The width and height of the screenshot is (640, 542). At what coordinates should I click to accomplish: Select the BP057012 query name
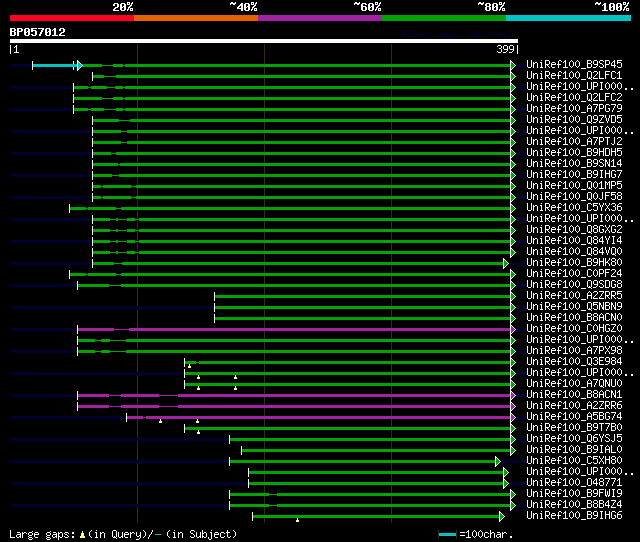pos(38,32)
